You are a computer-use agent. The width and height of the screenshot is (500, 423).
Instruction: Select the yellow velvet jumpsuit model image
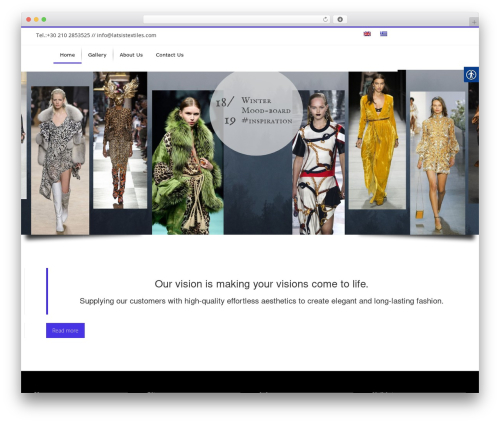(377, 140)
